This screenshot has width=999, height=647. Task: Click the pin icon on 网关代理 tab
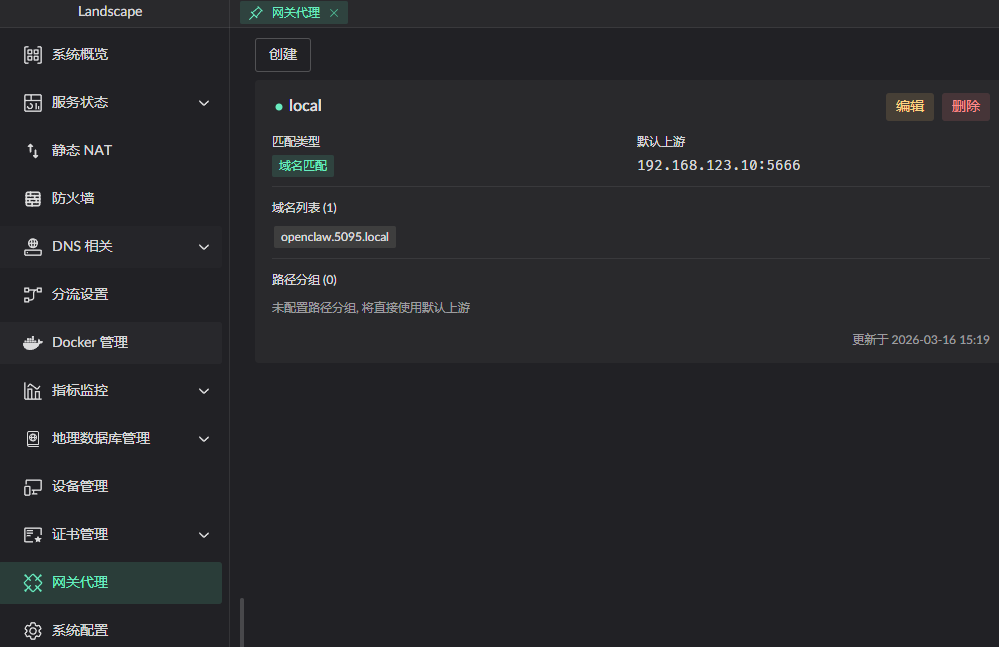tap(256, 13)
